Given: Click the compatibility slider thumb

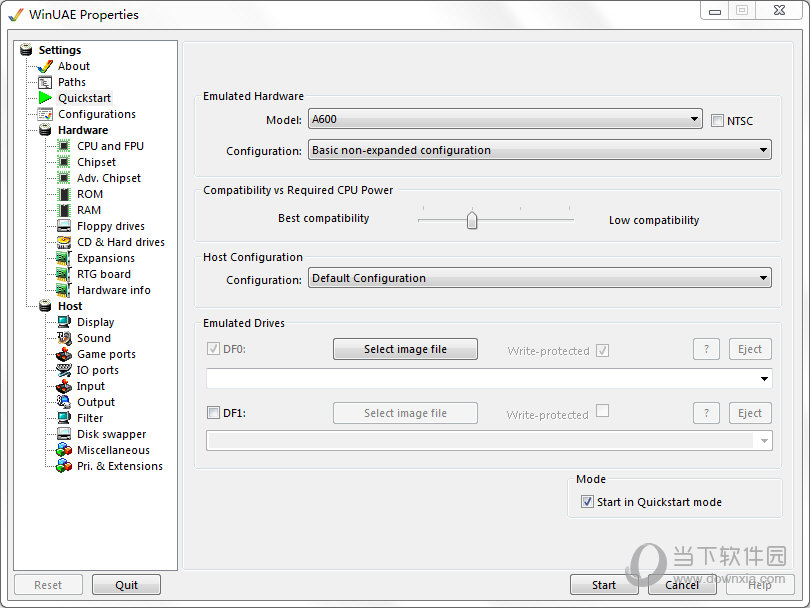Looking at the screenshot, I should click(x=472, y=220).
